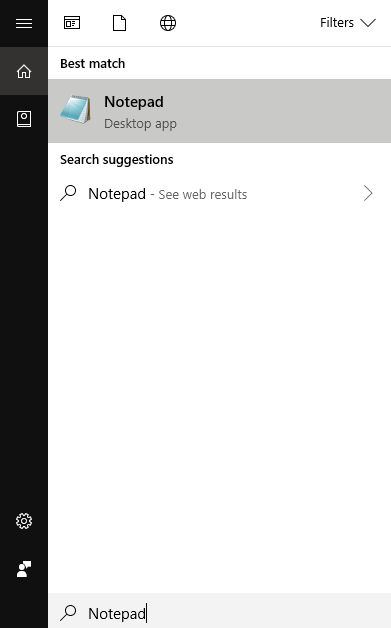Click the Desktop app subtitle text
Screen dimensions: 391x628
coord(140,124)
